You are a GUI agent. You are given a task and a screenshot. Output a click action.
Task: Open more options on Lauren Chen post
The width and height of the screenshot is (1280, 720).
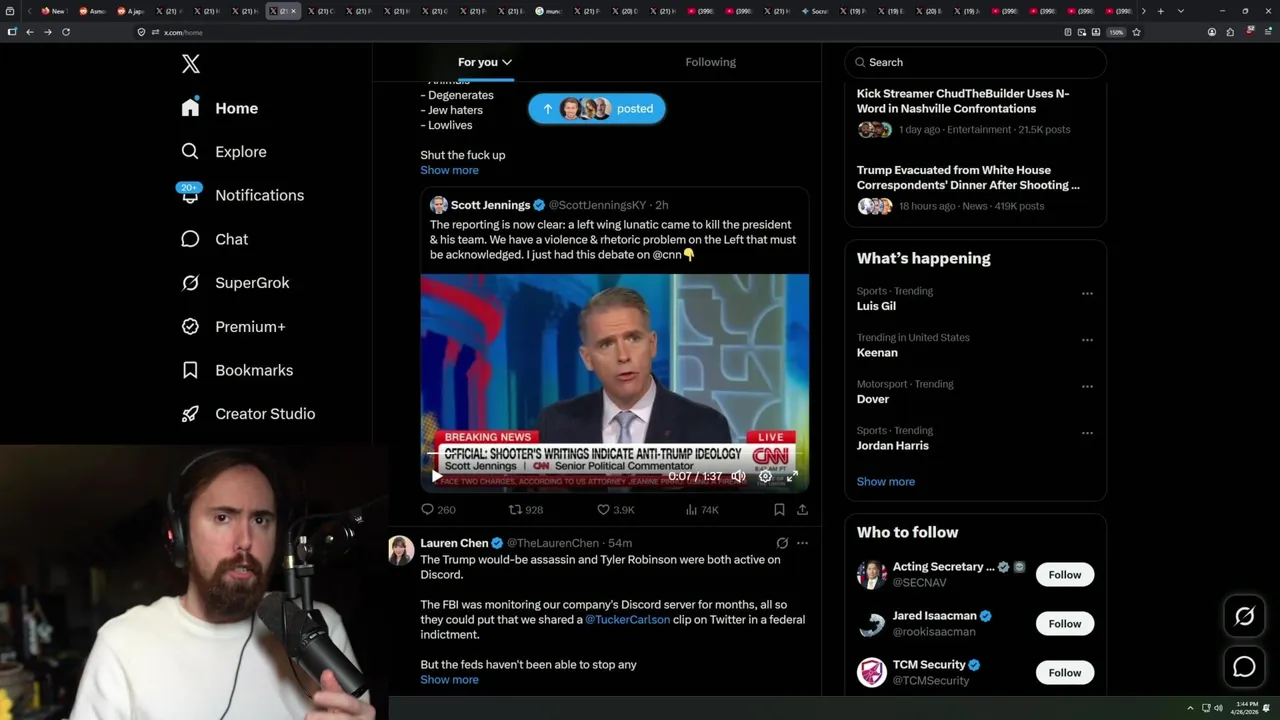(x=802, y=543)
